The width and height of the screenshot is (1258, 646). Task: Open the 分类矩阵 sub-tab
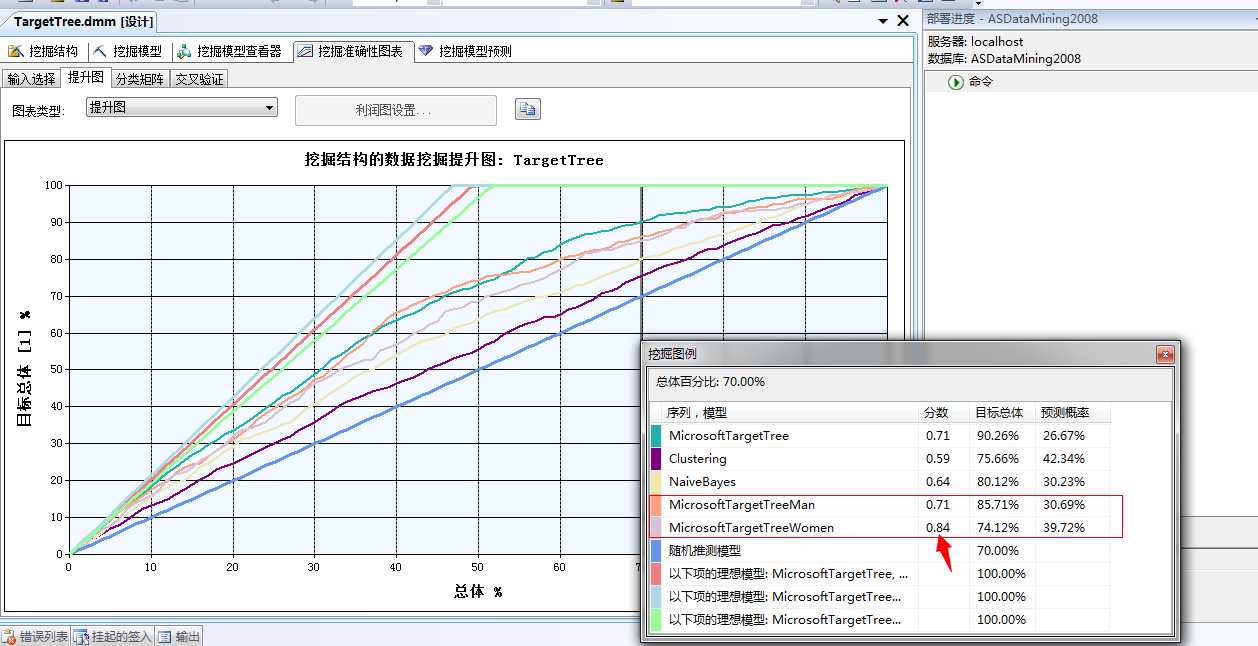tap(139, 79)
